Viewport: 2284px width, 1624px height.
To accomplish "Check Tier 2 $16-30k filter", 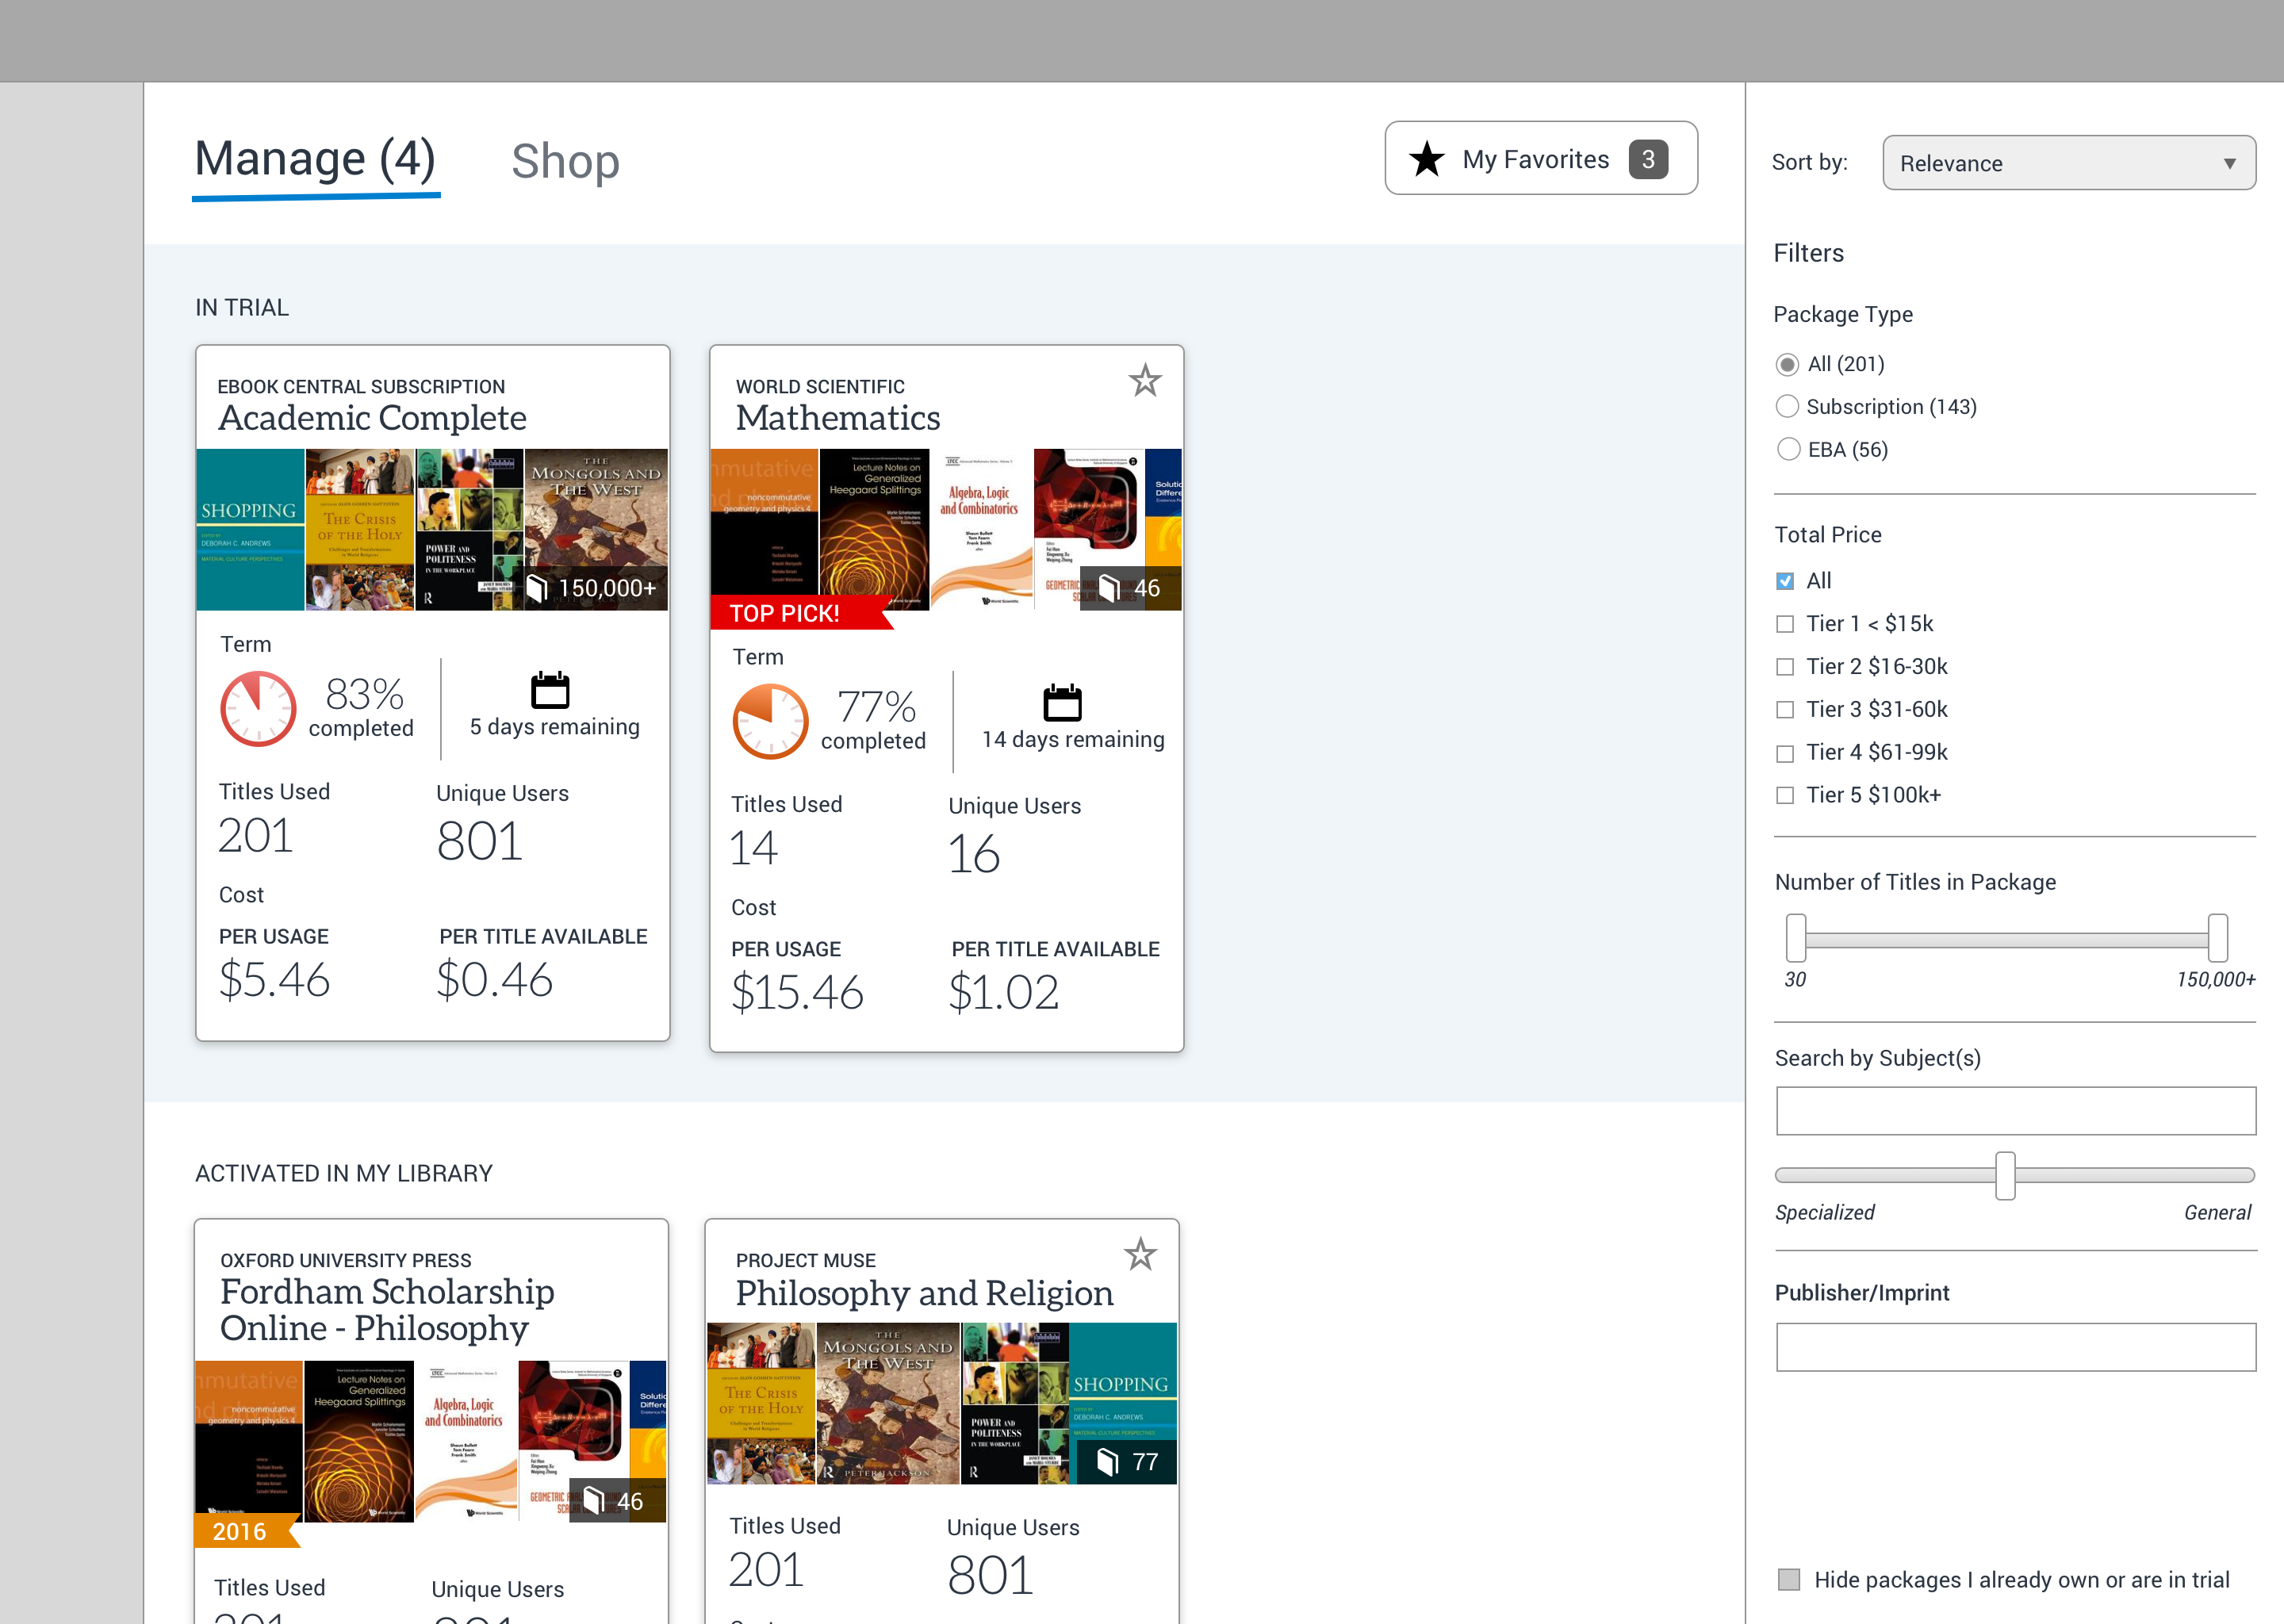I will click(1785, 667).
